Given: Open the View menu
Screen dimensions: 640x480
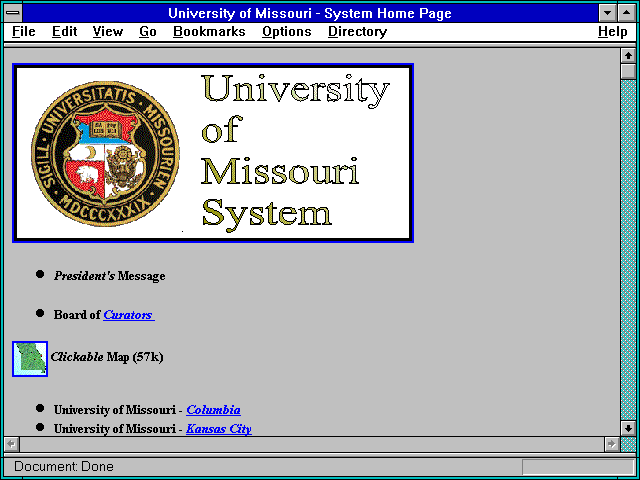Looking at the screenshot, I should (107, 32).
